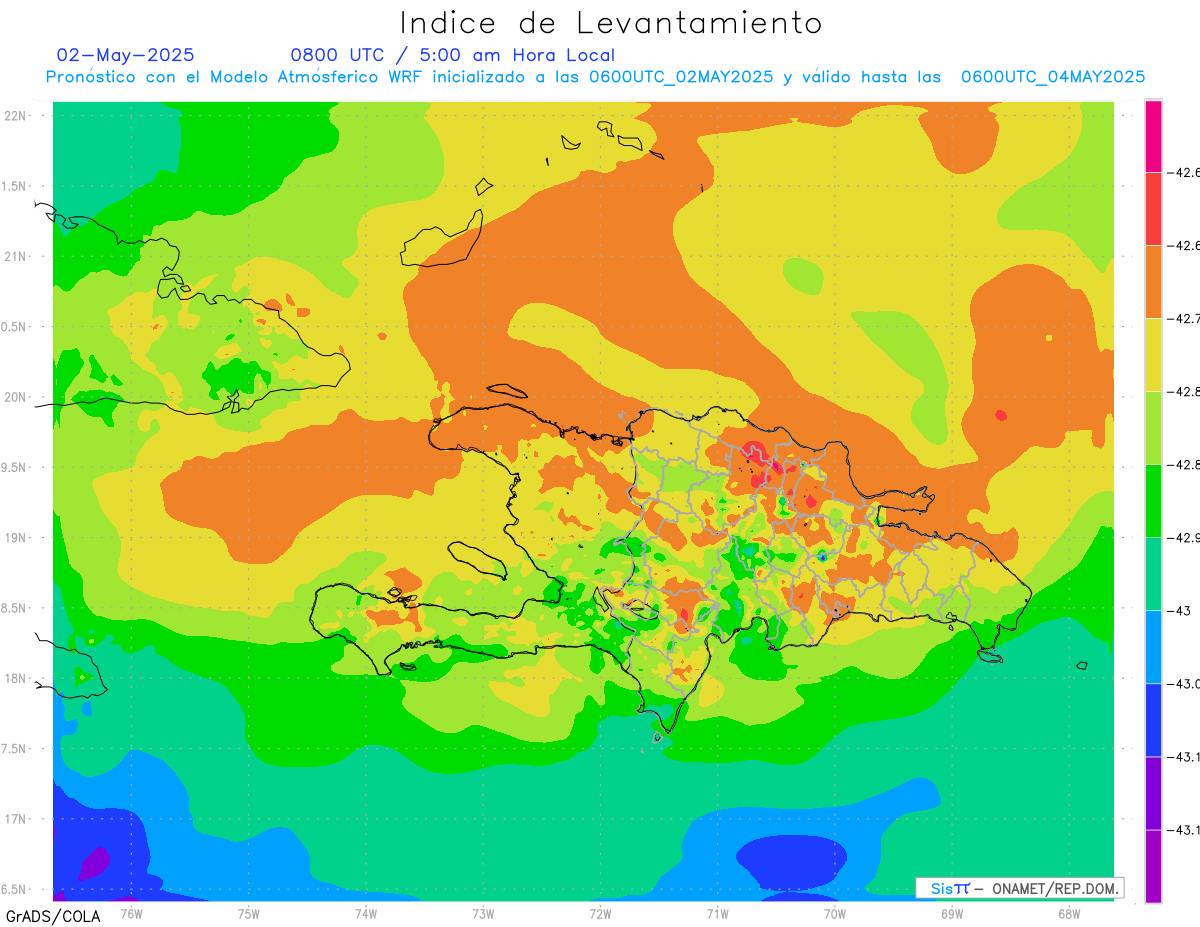Click the '68W' longitude label
The height and width of the screenshot is (927, 1200).
coord(1069,913)
